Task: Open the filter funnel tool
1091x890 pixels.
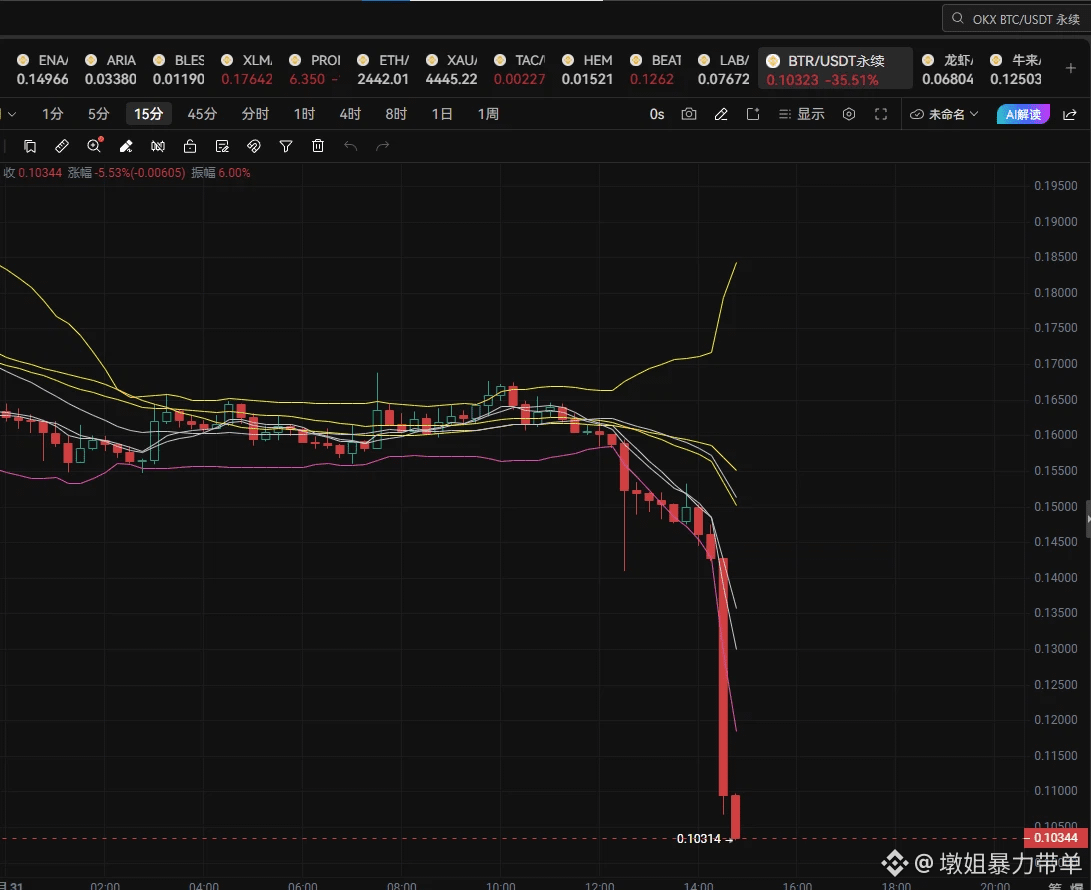Action: (x=286, y=146)
